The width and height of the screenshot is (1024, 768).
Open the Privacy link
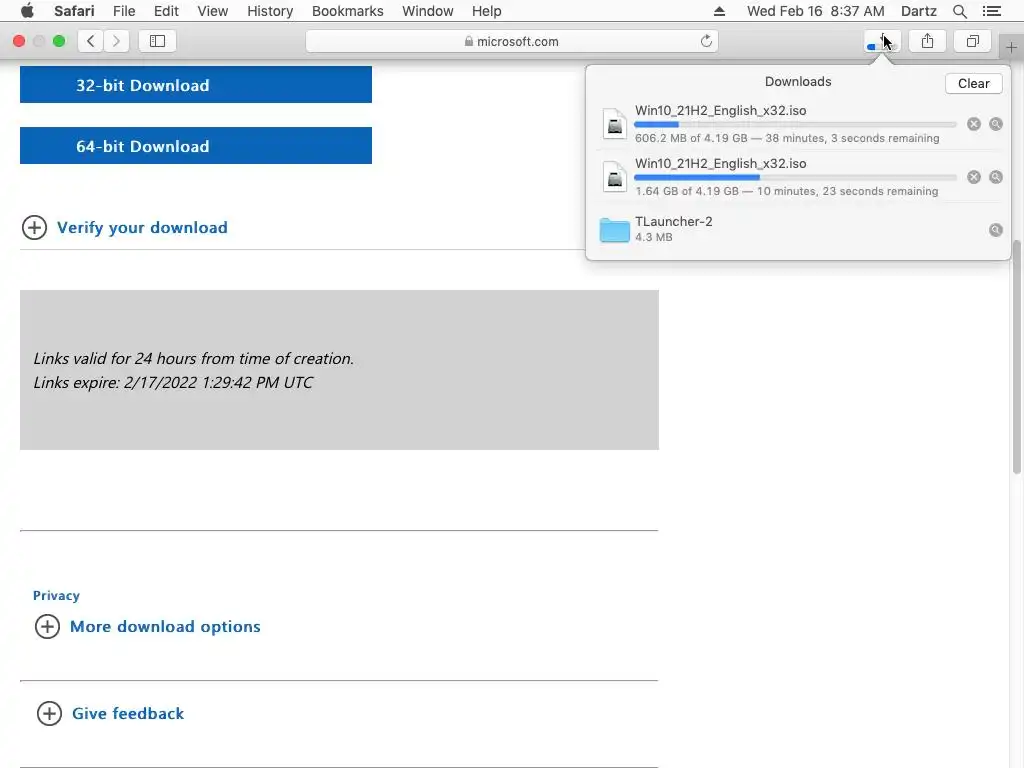click(x=56, y=596)
